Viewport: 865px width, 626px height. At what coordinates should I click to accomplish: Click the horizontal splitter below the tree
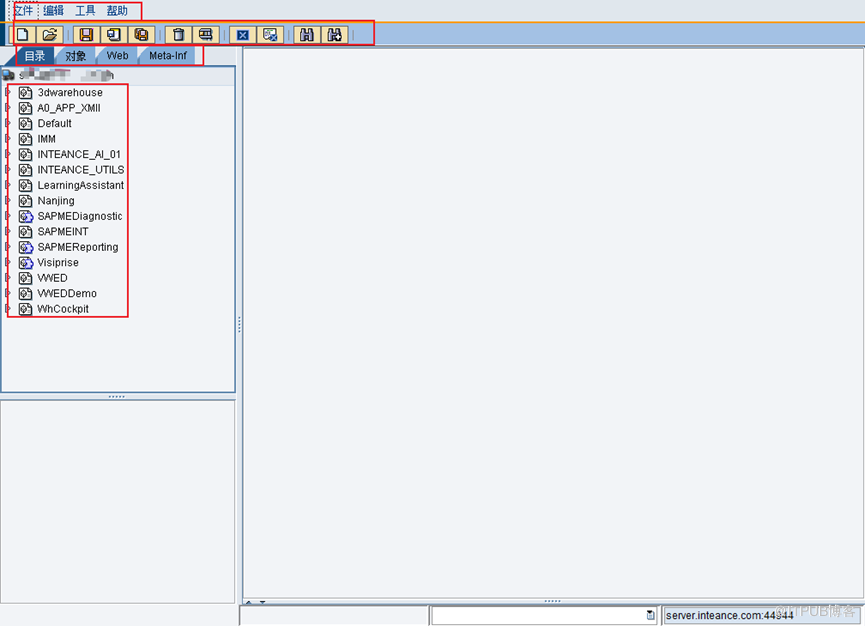pyautogui.click(x=117, y=396)
